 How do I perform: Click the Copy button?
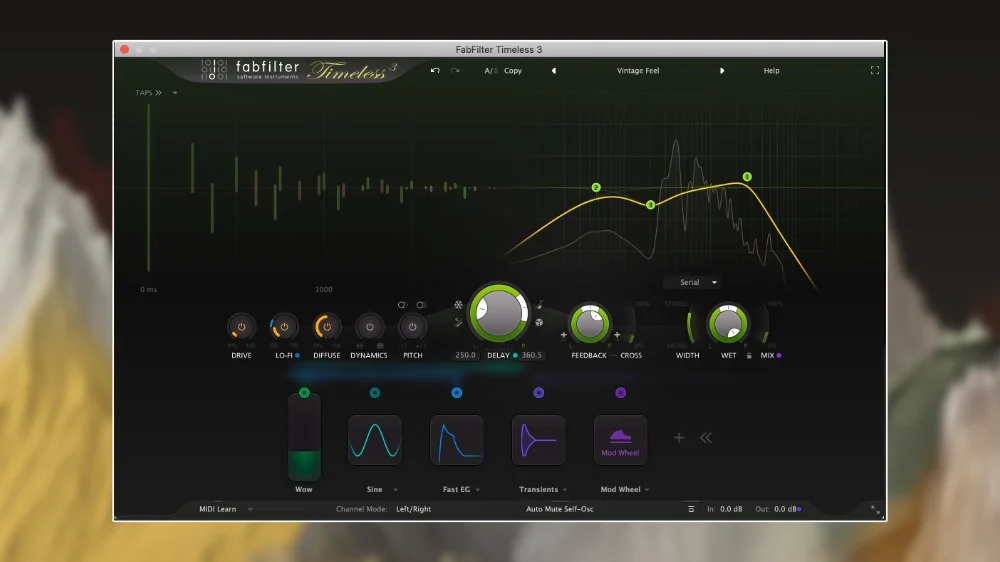tap(513, 71)
